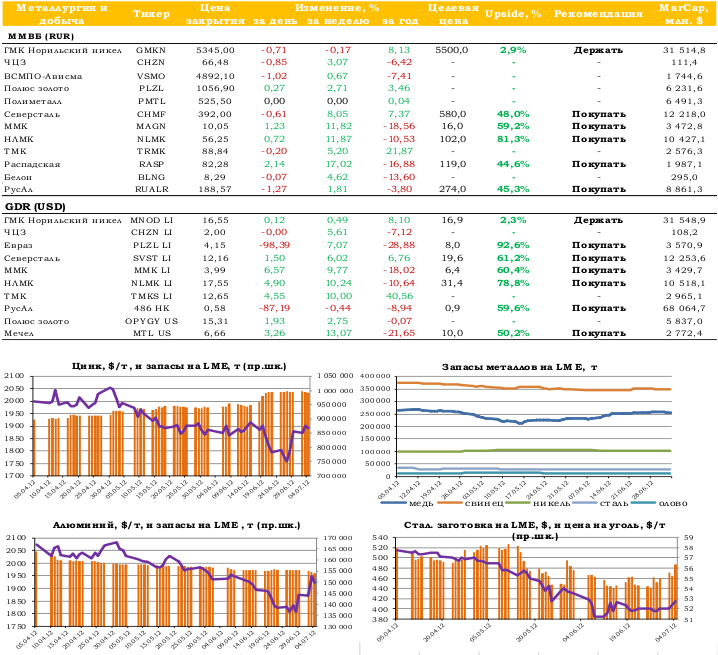Select closing price 4892,10
Viewport: 718px width, 655px height.
(x=215, y=76)
